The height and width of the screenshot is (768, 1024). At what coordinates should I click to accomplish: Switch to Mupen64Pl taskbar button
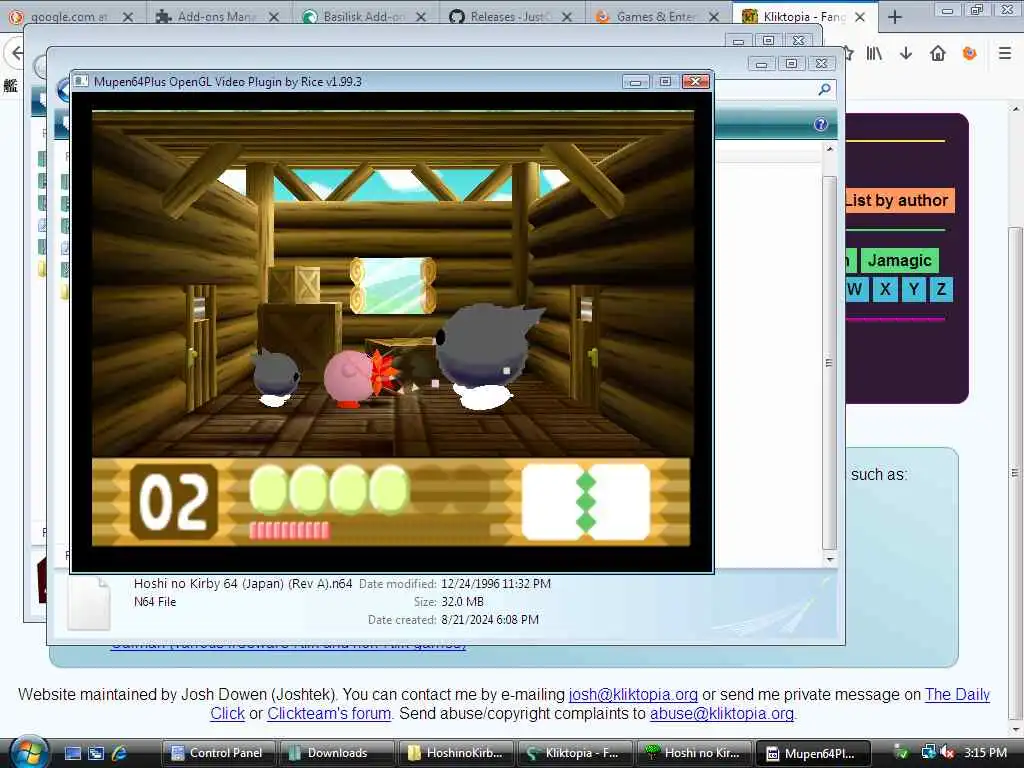tap(812, 753)
